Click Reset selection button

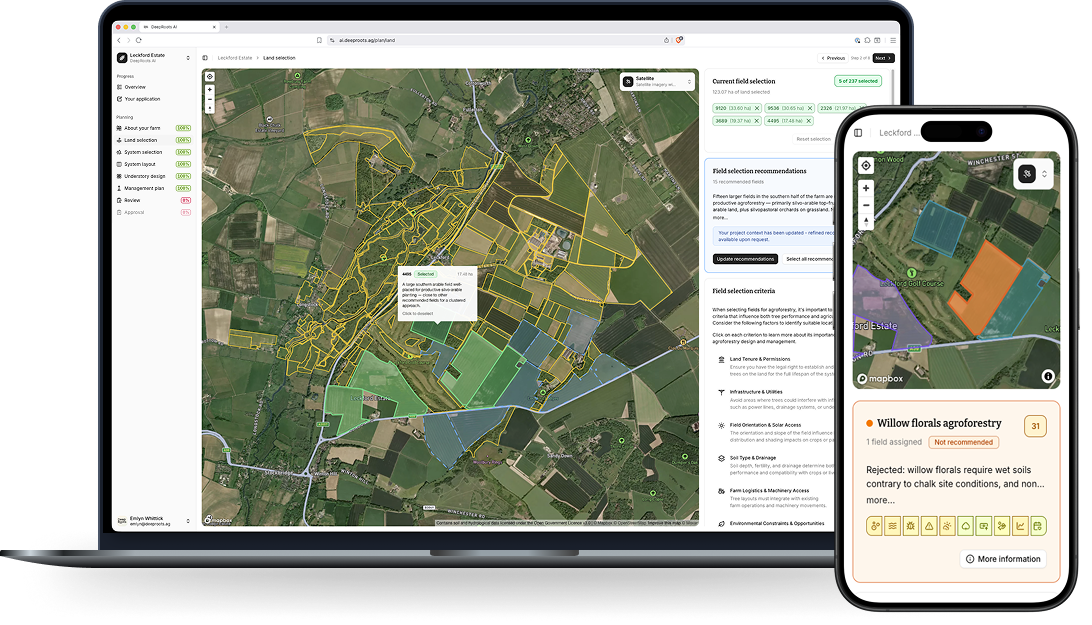coord(813,139)
